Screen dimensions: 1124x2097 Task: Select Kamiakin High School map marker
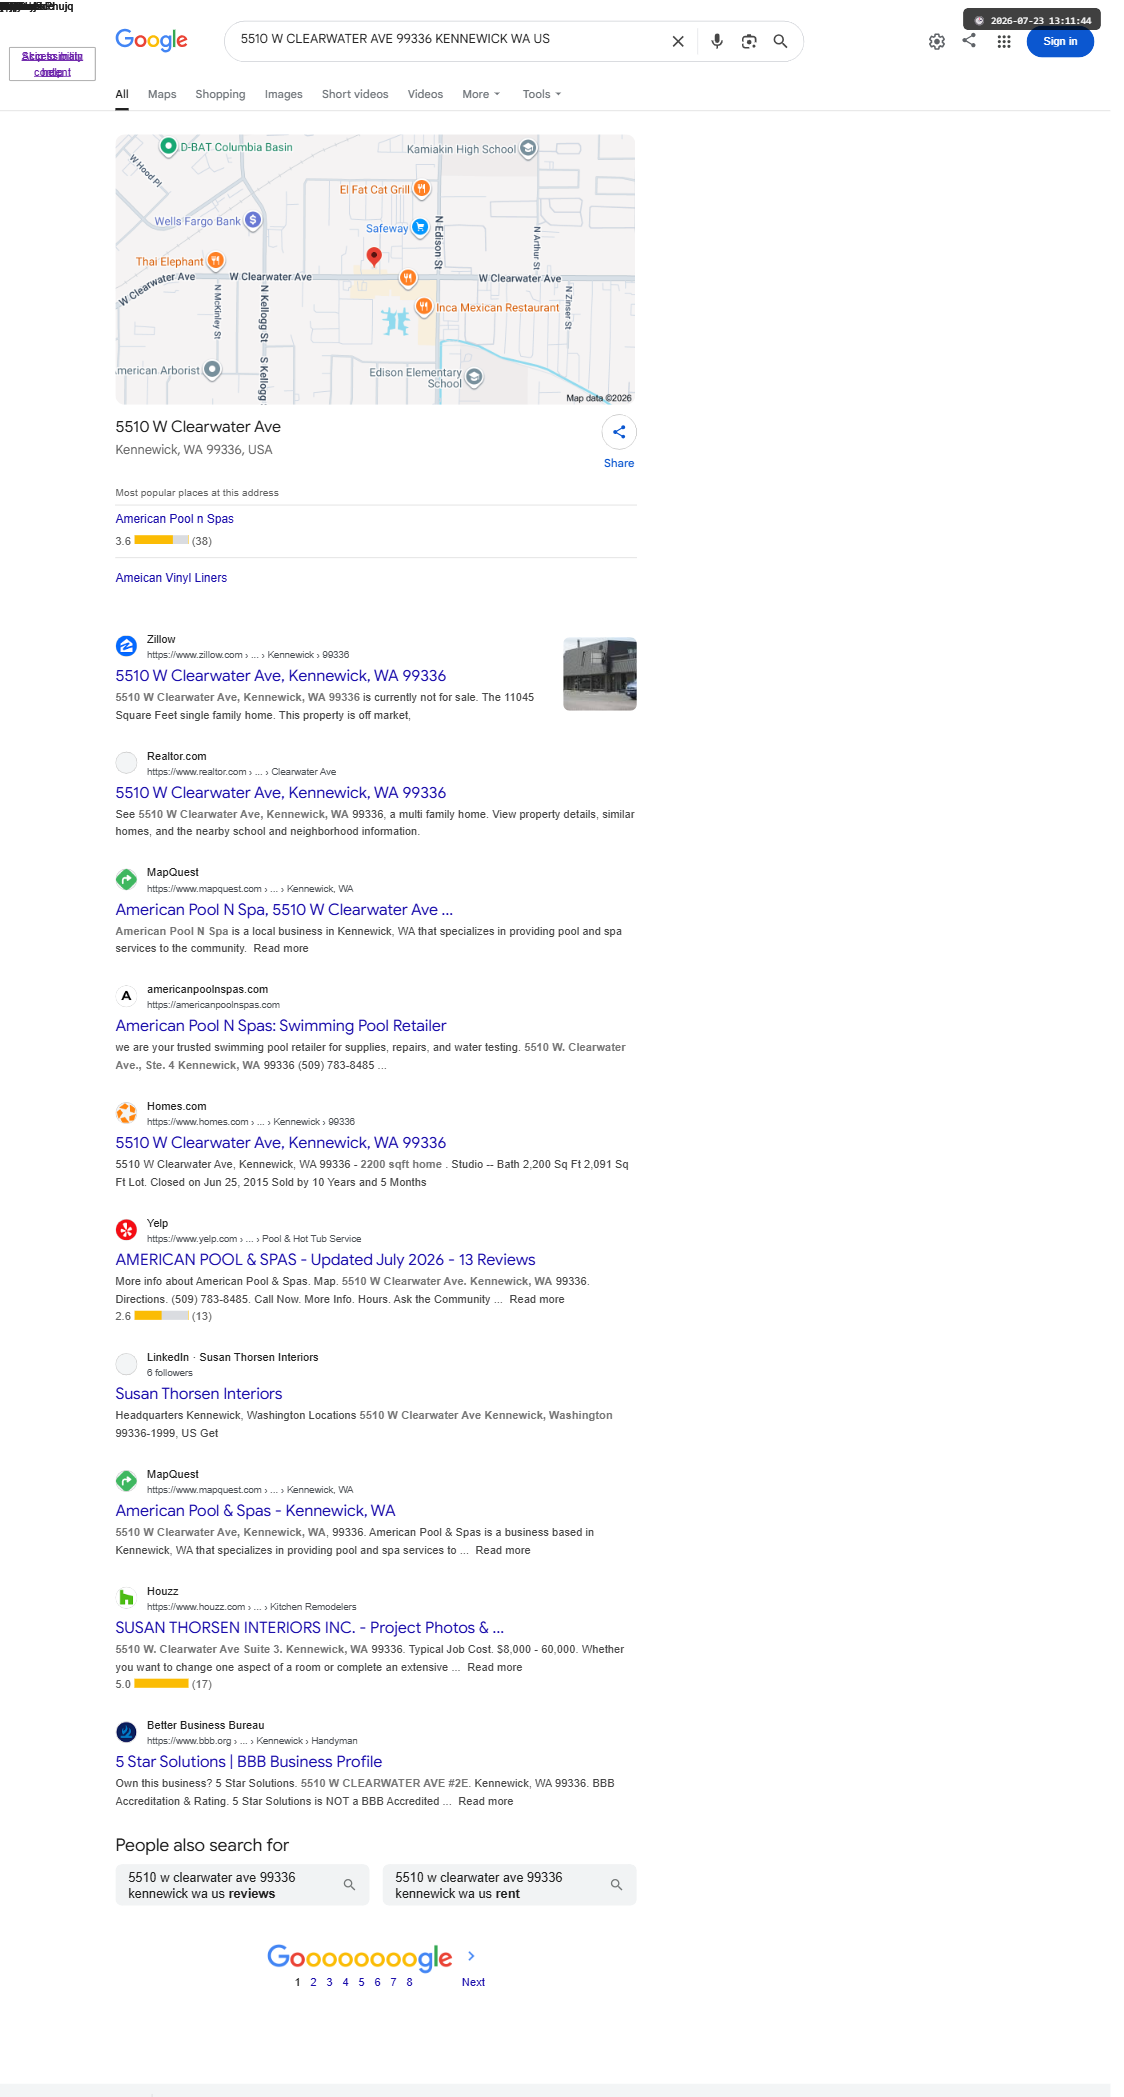[528, 148]
